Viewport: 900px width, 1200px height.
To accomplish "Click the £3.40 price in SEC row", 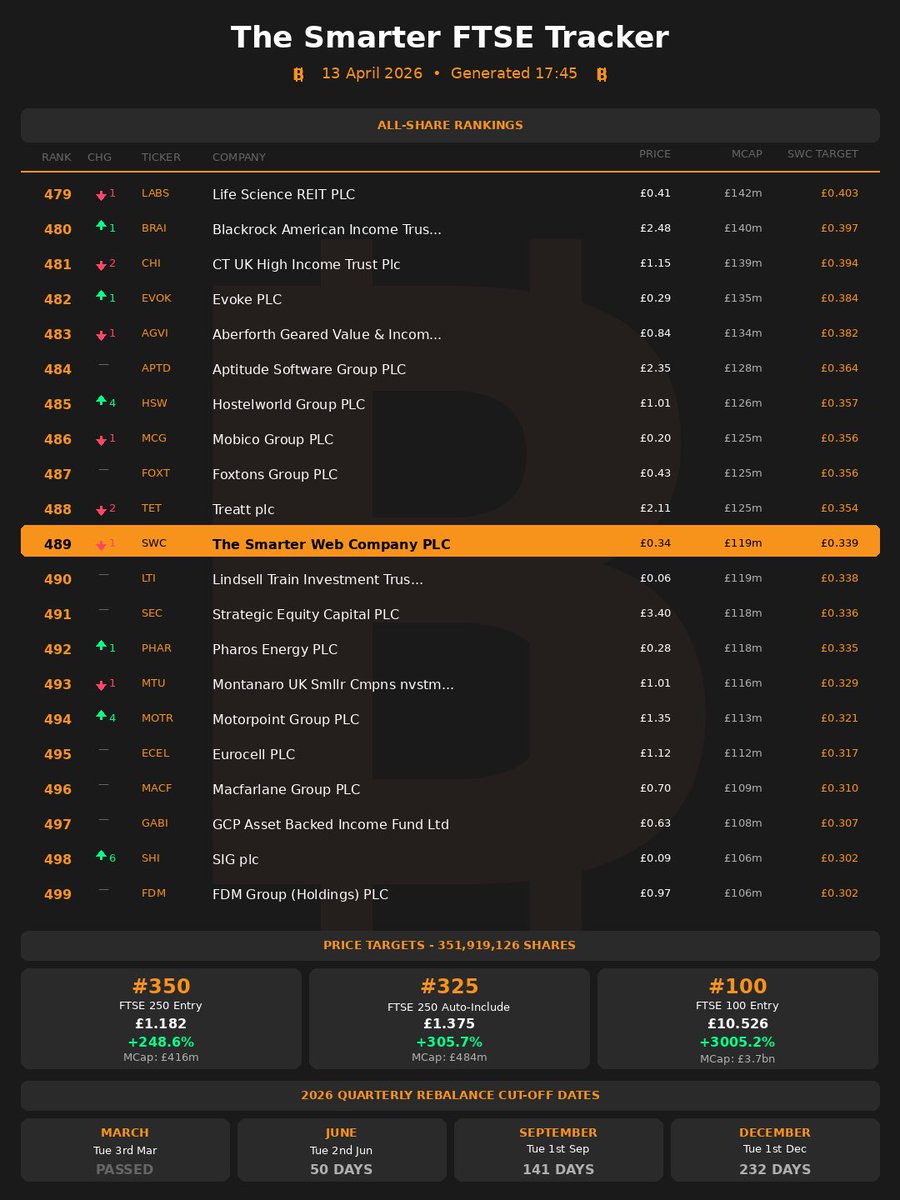I will click(655, 613).
